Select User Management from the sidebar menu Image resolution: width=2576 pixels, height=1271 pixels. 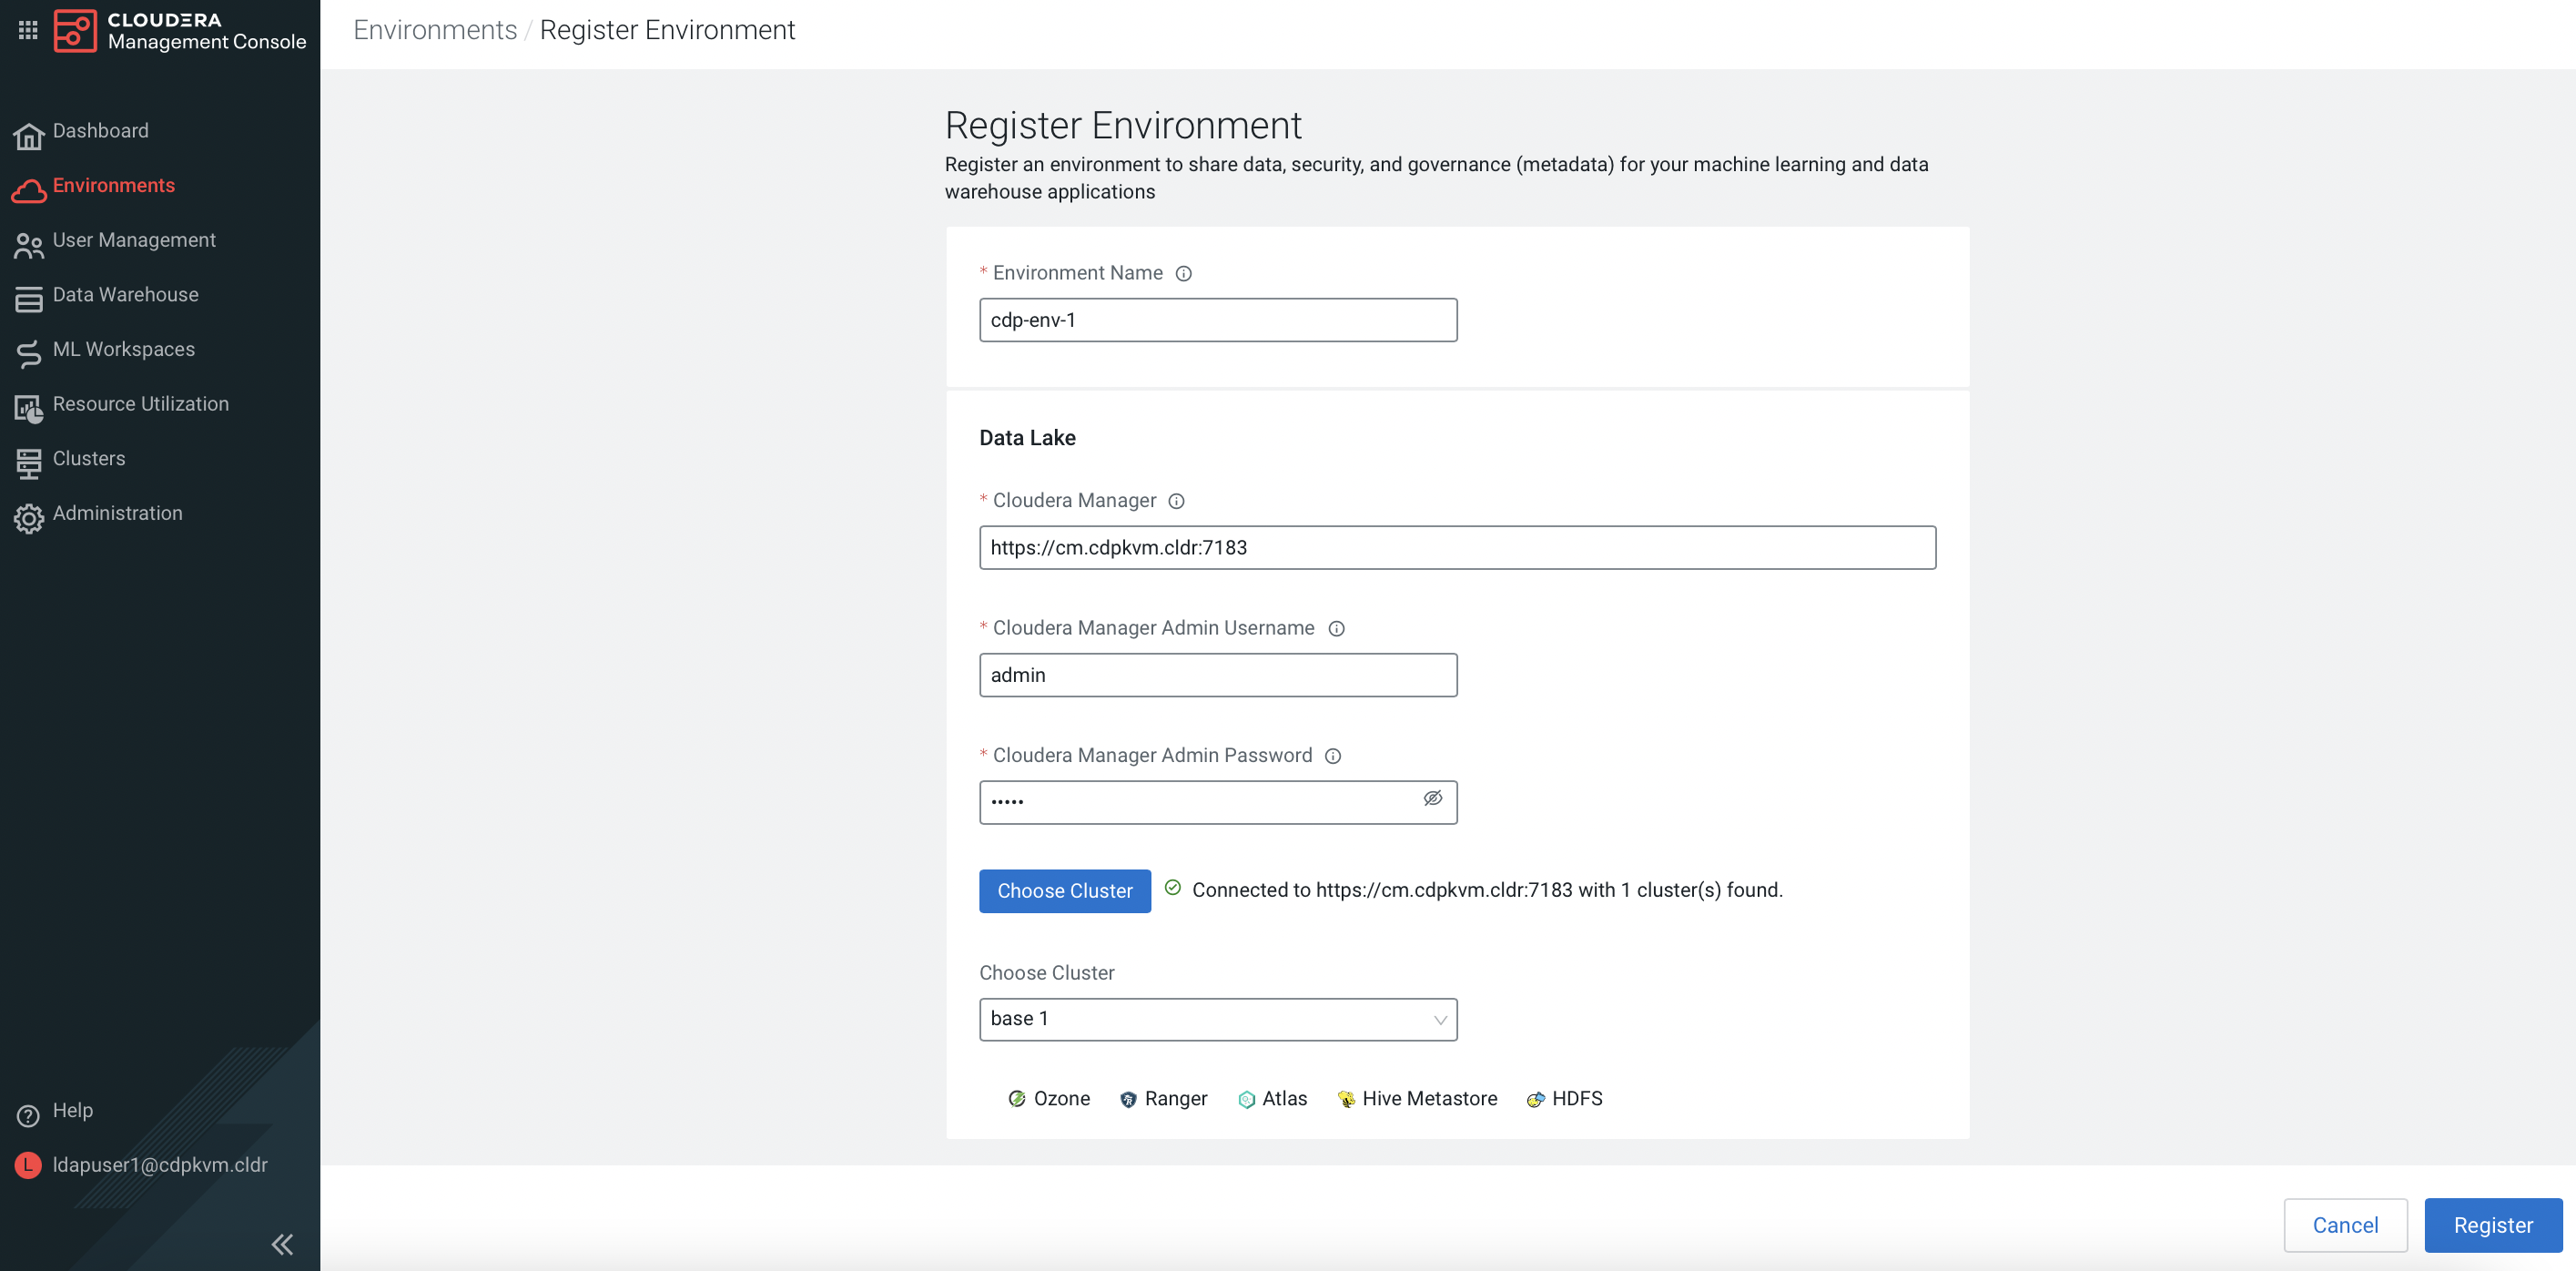tap(133, 240)
